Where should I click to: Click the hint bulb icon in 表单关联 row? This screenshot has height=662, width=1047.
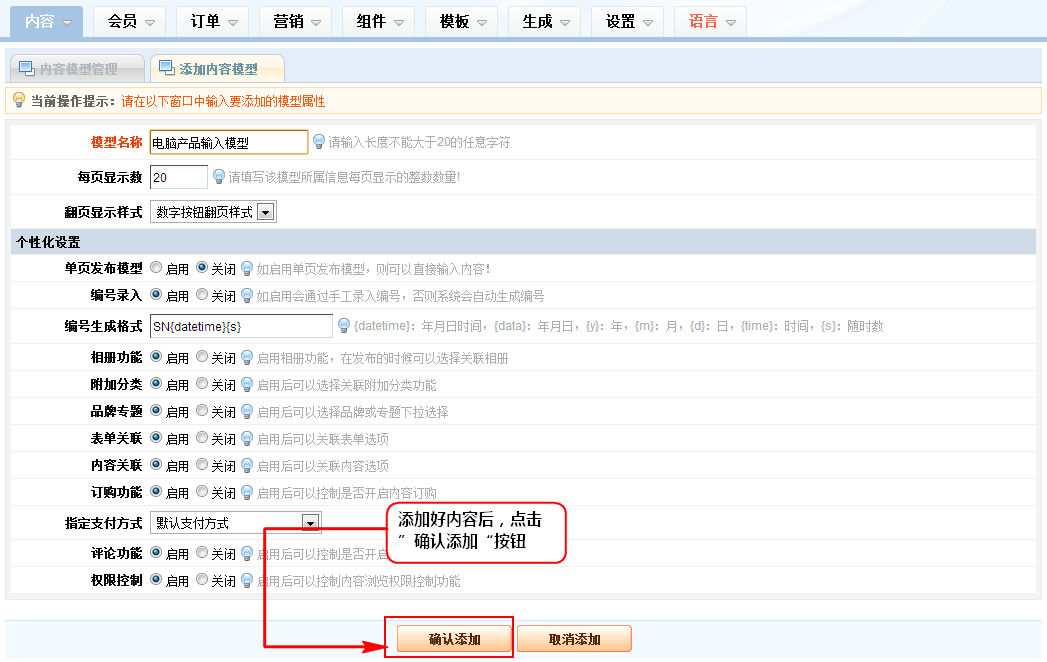pos(247,438)
